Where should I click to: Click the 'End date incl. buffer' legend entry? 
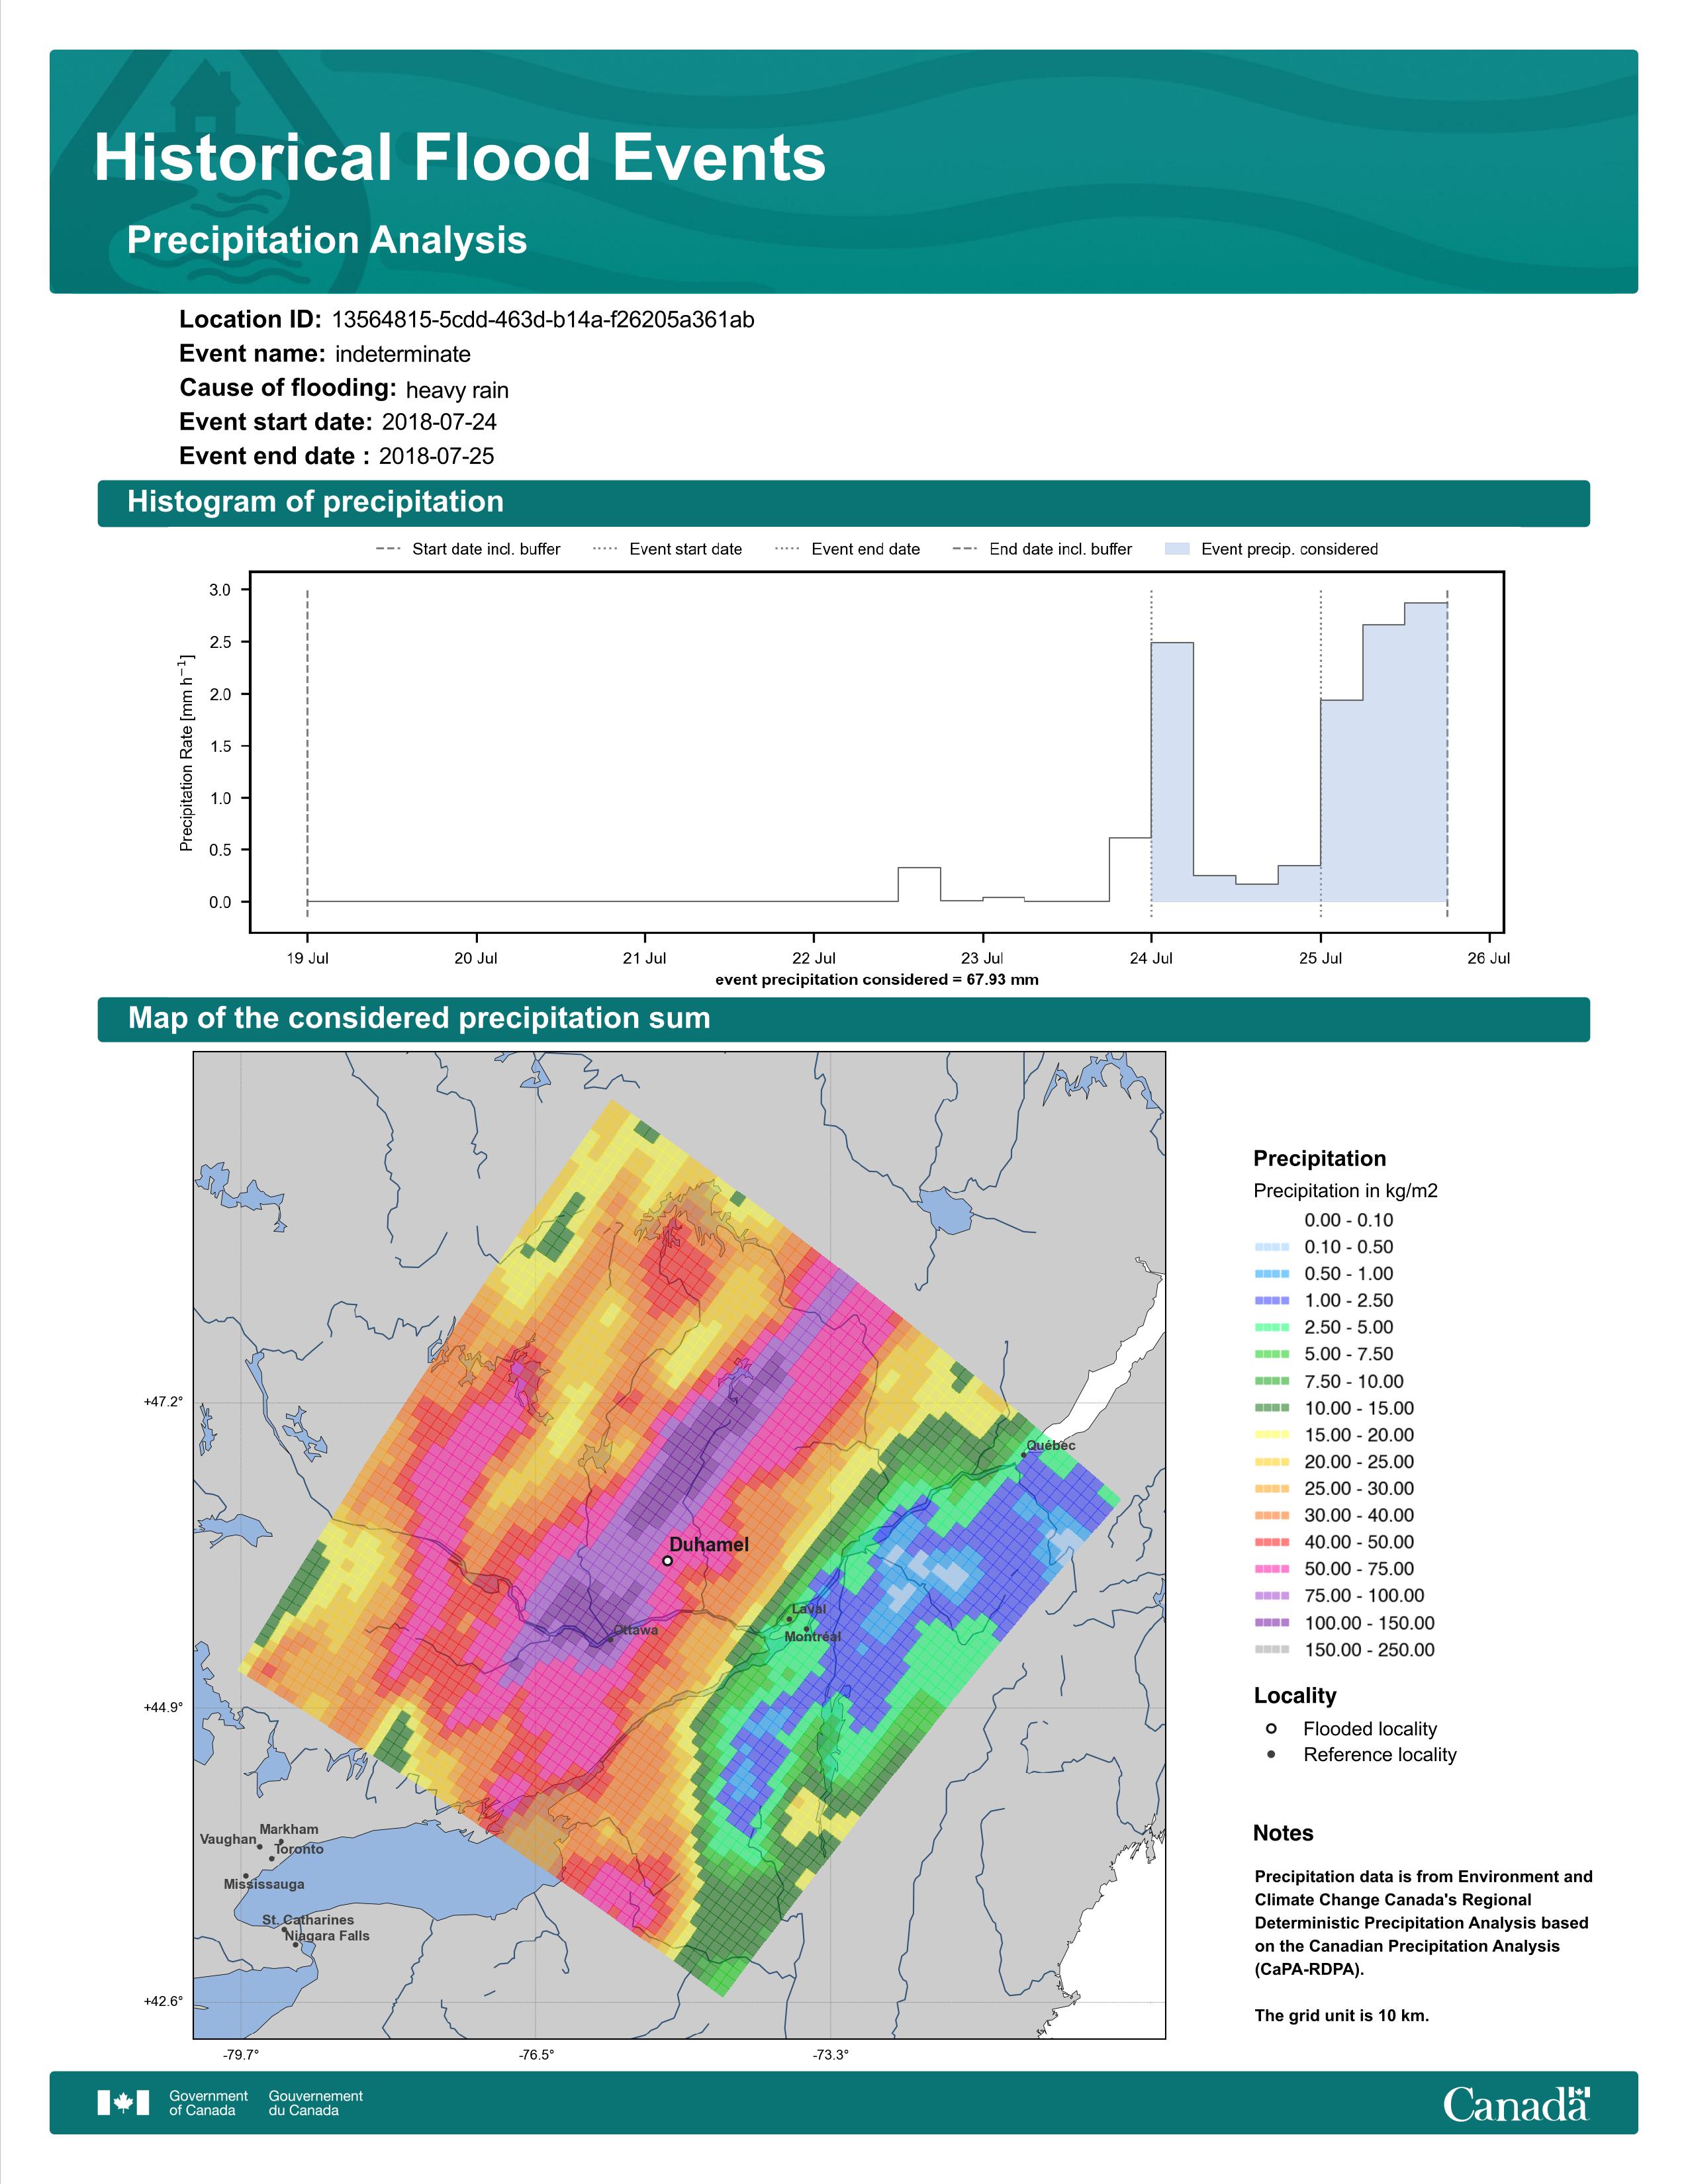[x=1042, y=549]
